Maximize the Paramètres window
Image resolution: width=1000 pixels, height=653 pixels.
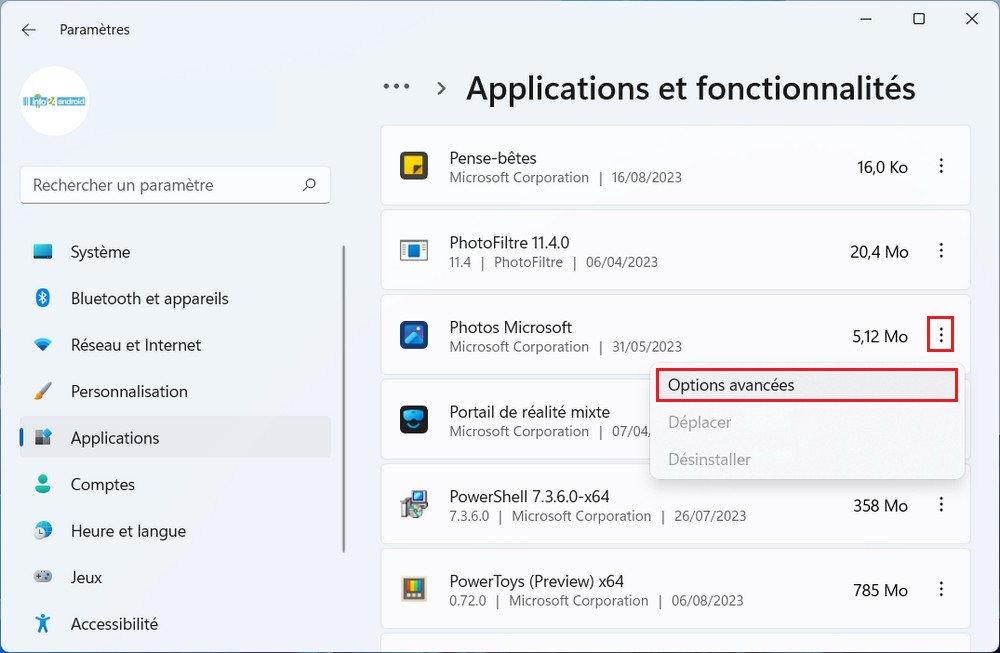[919, 19]
